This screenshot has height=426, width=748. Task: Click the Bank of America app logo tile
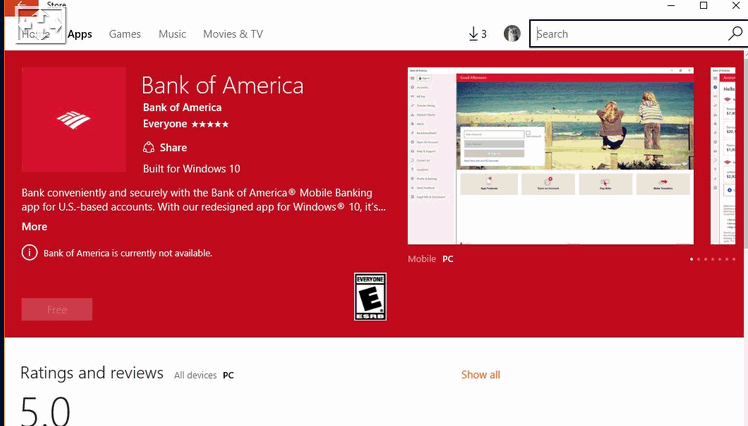point(74,119)
